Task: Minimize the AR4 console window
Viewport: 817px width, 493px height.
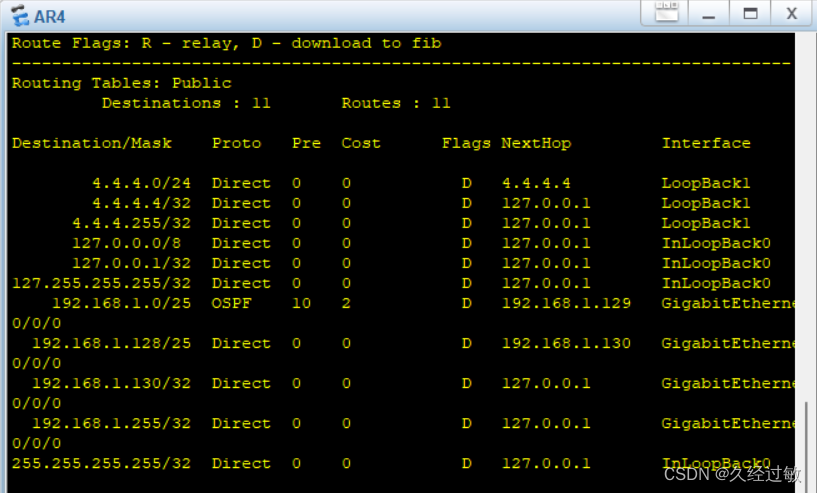Action: [x=709, y=13]
